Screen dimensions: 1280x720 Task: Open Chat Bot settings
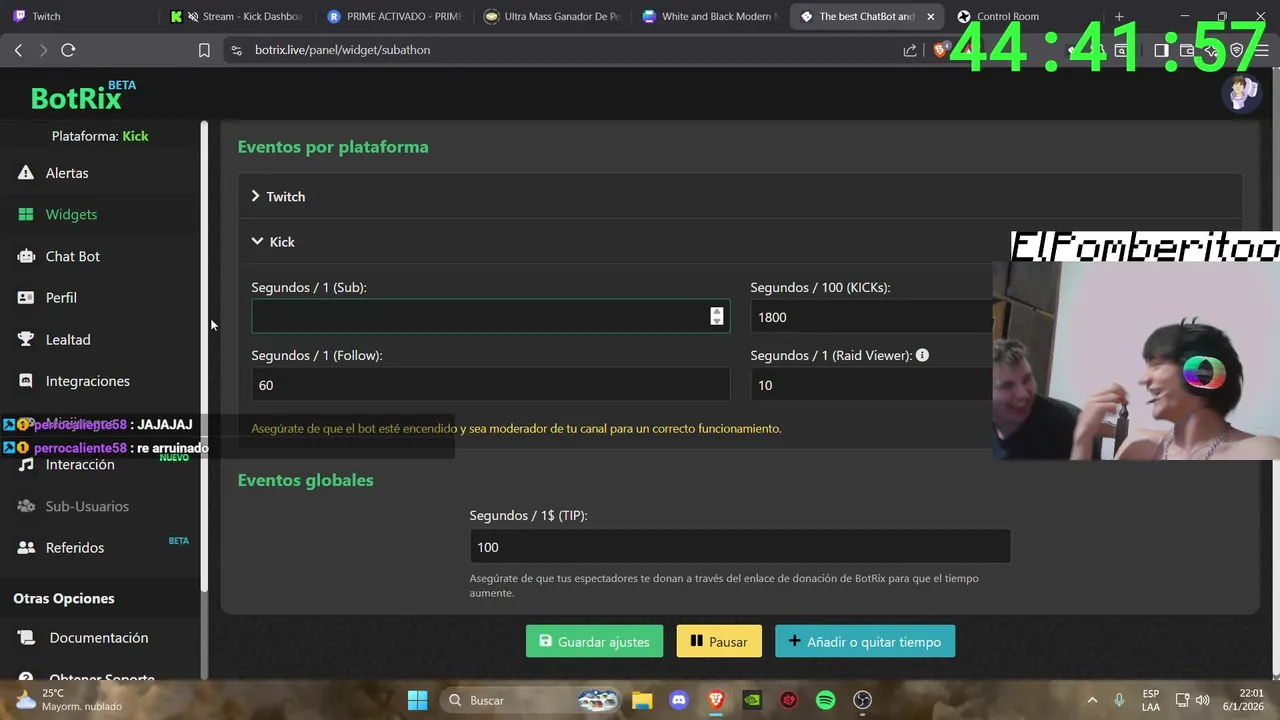(x=72, y=256)
